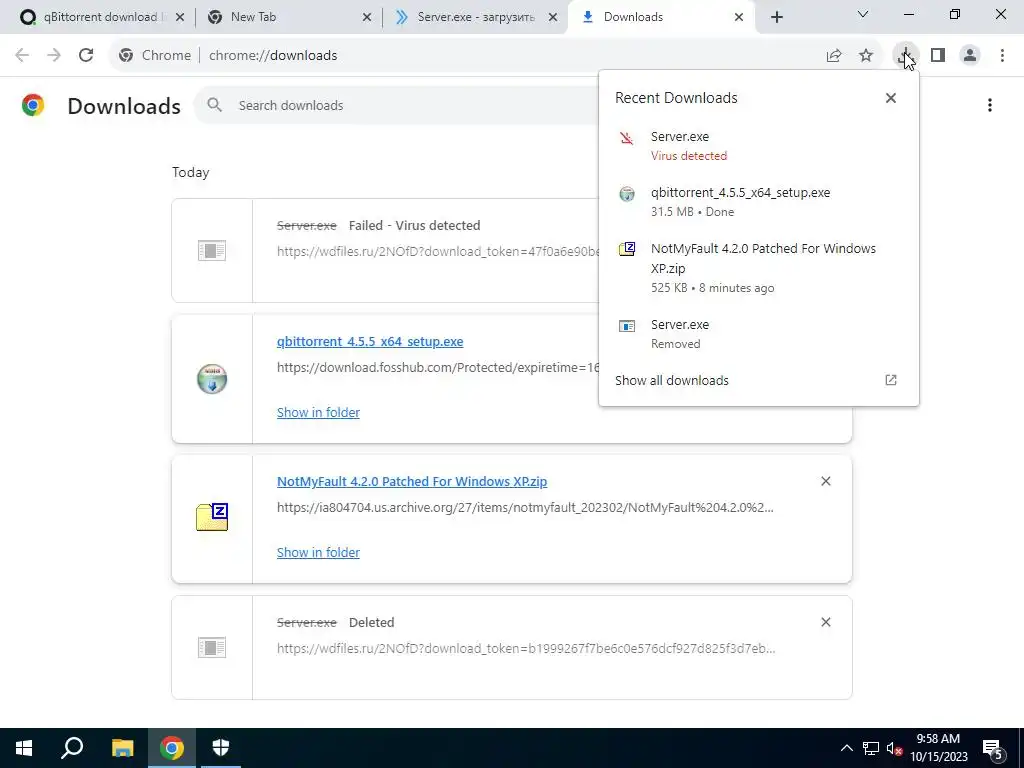Remove deleted Server.exe entry from list

pyautogui.click(x=825, y=622)
